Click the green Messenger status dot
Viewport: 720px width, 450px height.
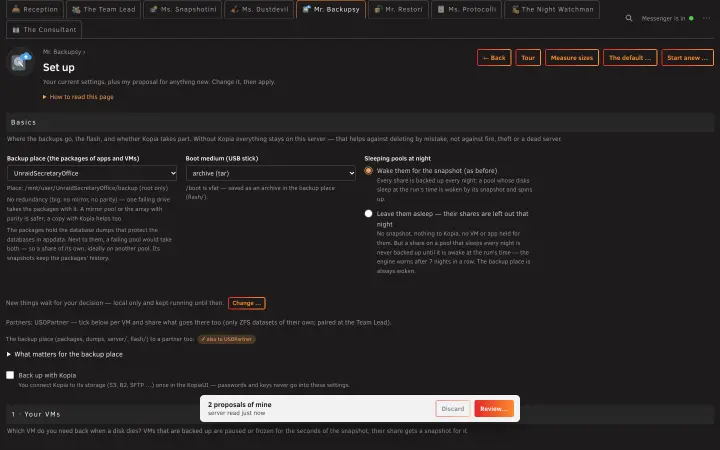pyautogui.click(x=691, y=18)
